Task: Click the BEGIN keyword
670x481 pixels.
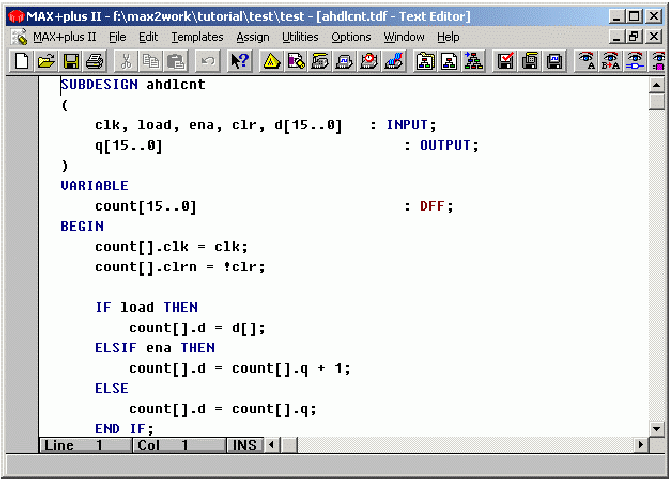Action: pyautogui.click(x=82, y=226)
